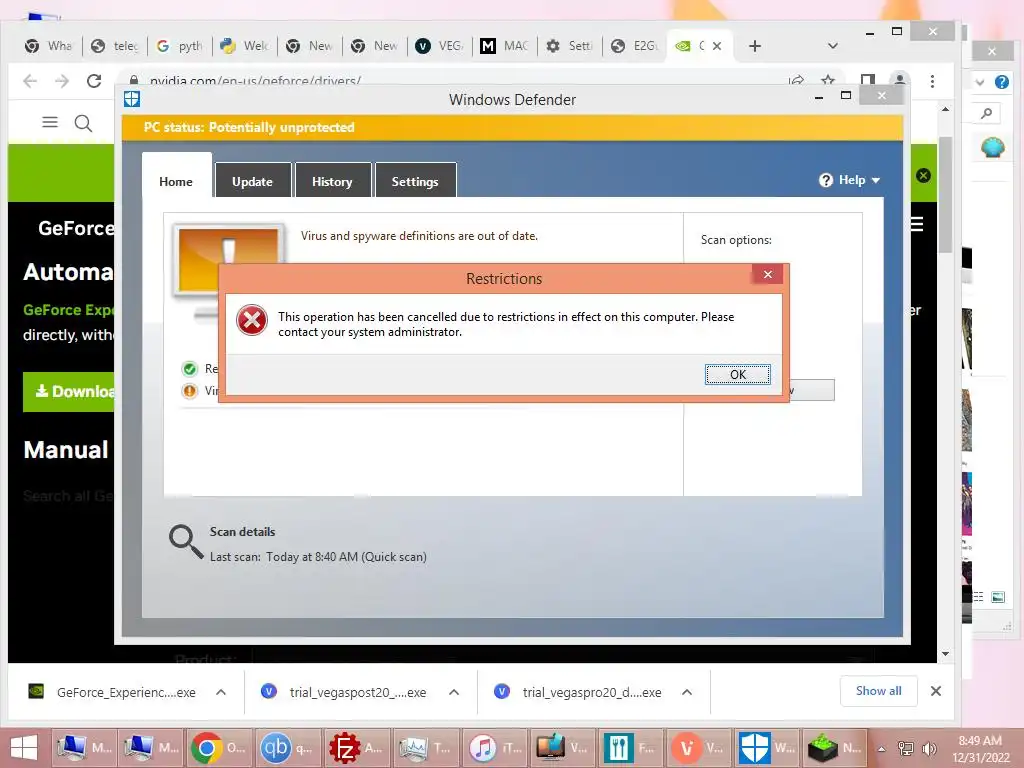Open Task Manager from the taskbar
1024x768 pixels.
(424, 748)
